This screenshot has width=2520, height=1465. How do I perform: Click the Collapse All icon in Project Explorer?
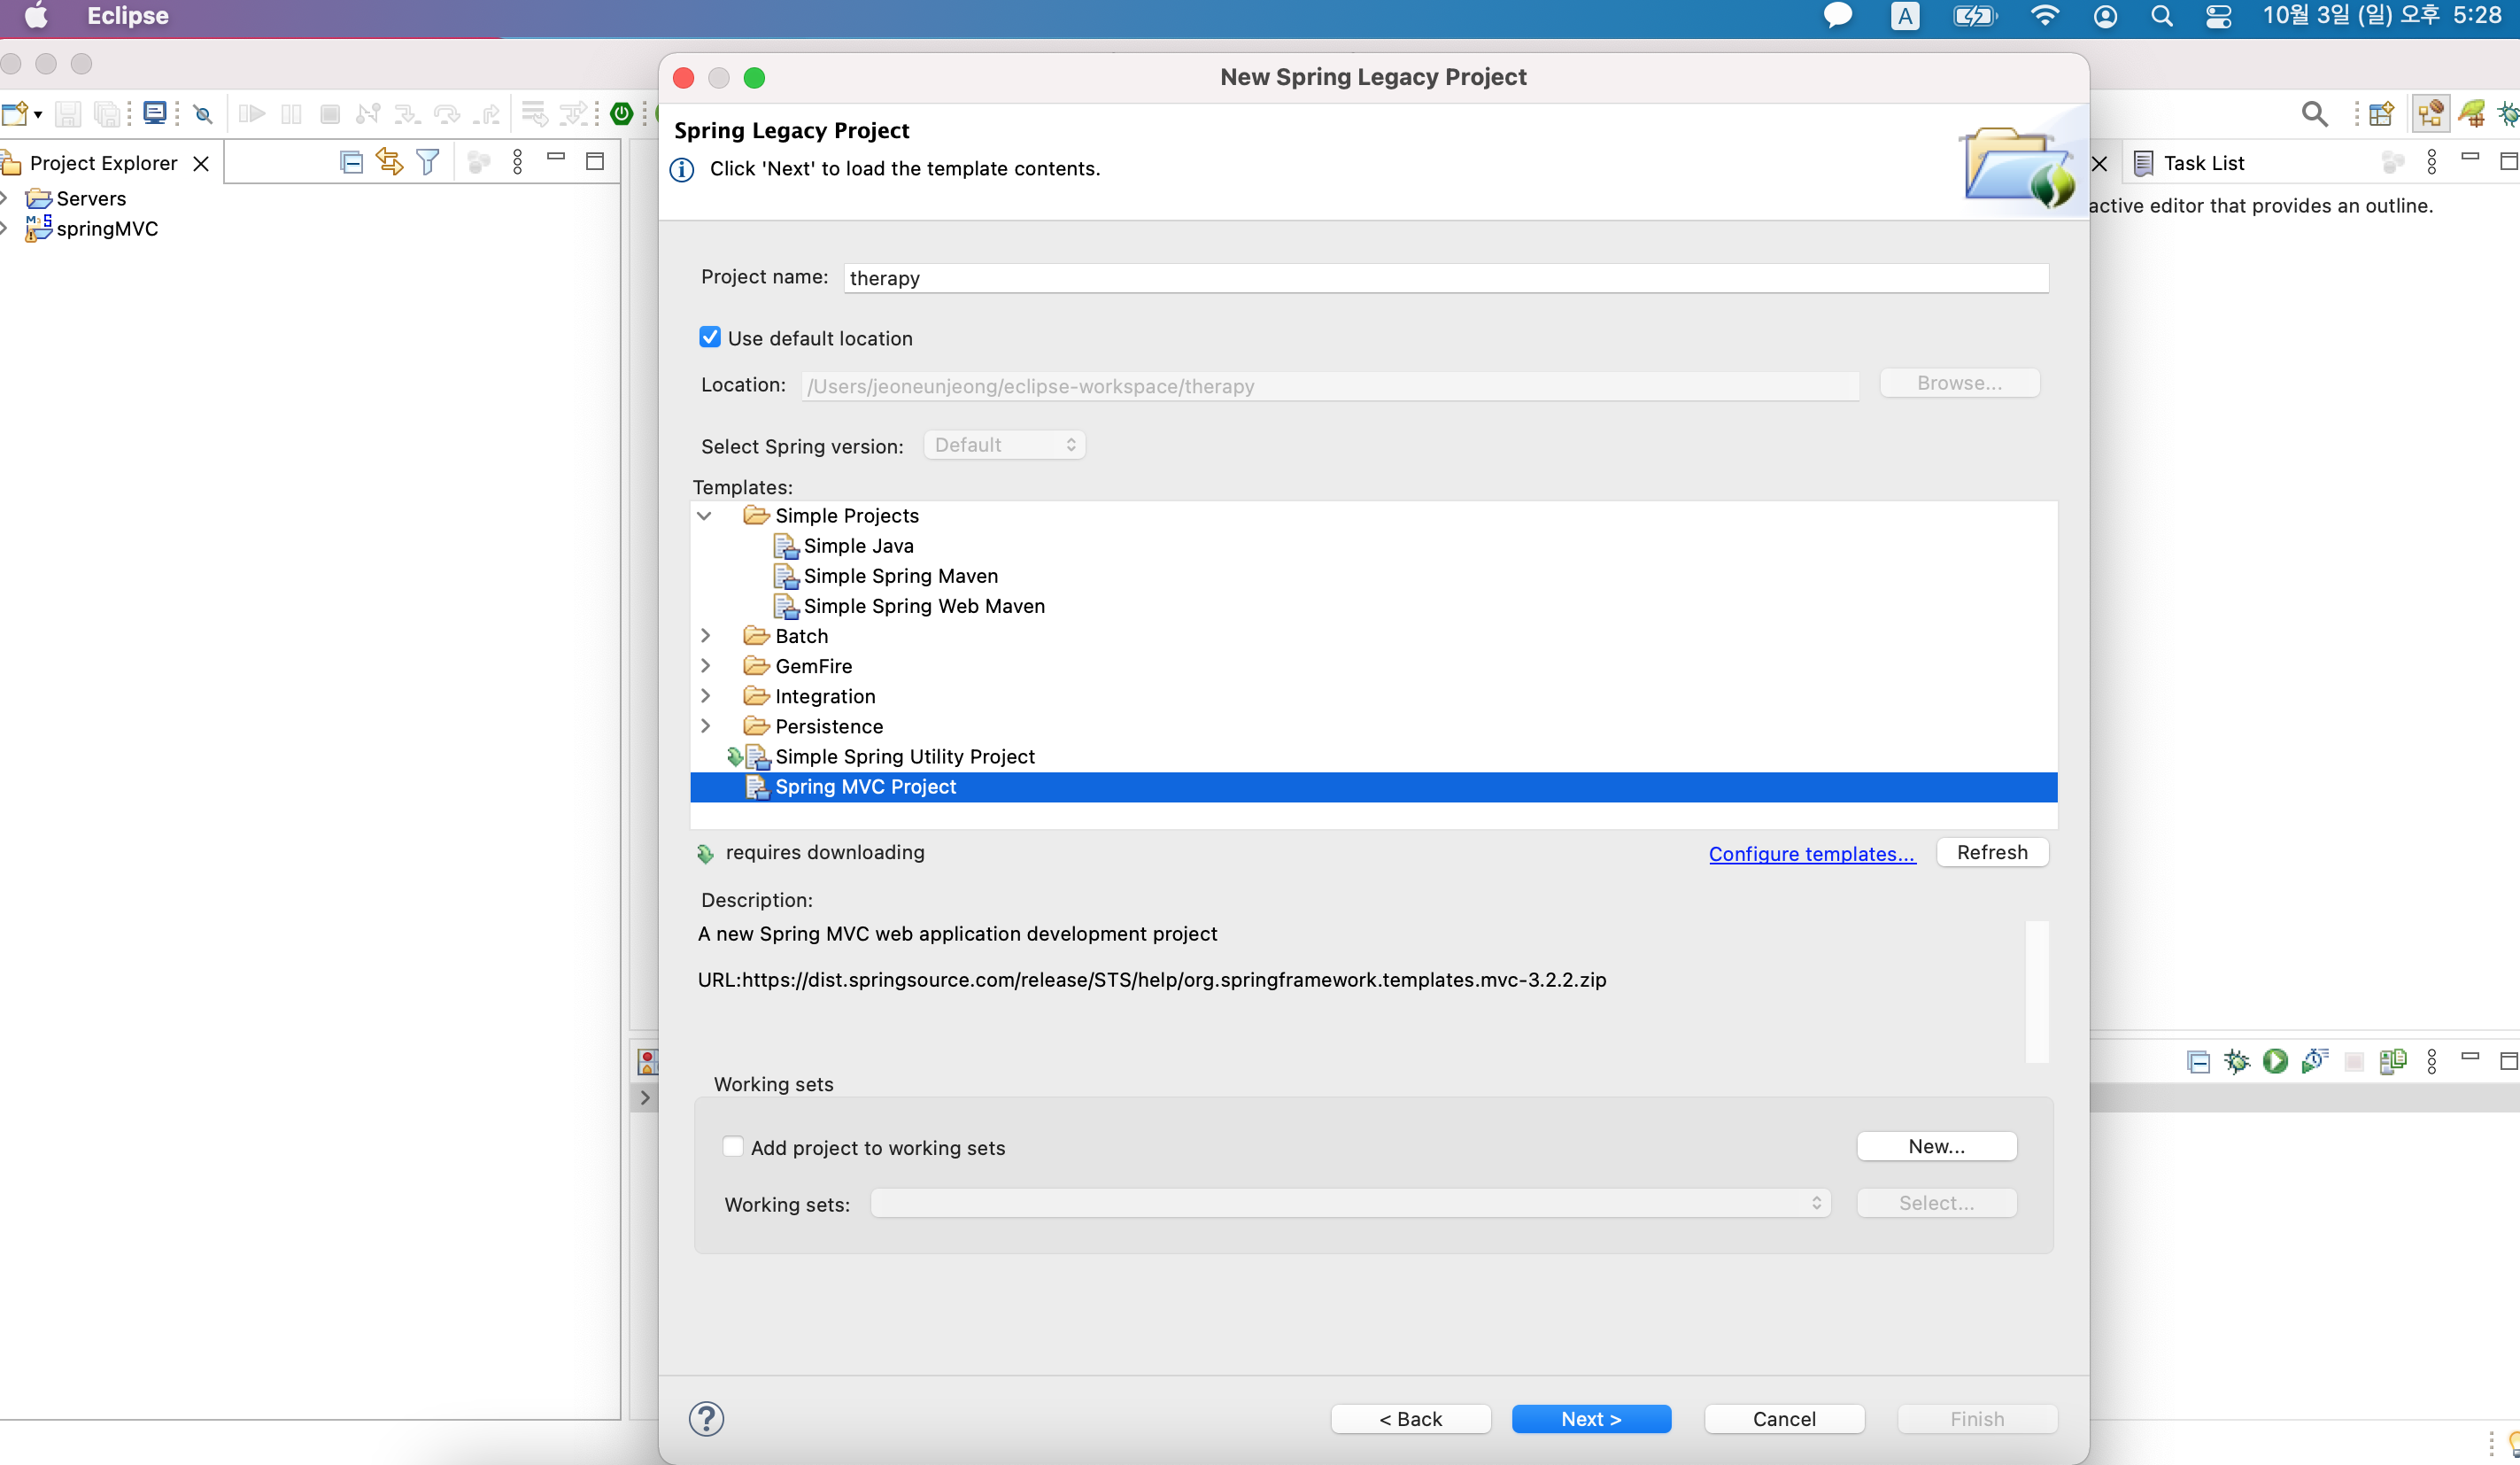[351, 162]
